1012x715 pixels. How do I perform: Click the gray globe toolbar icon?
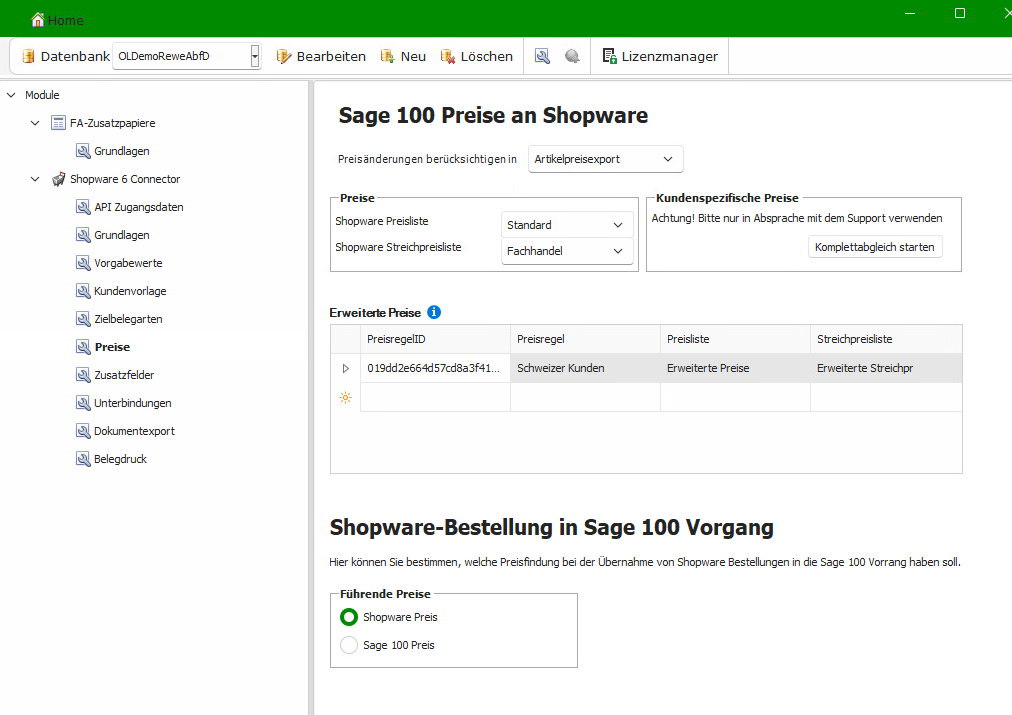point(572,56)
